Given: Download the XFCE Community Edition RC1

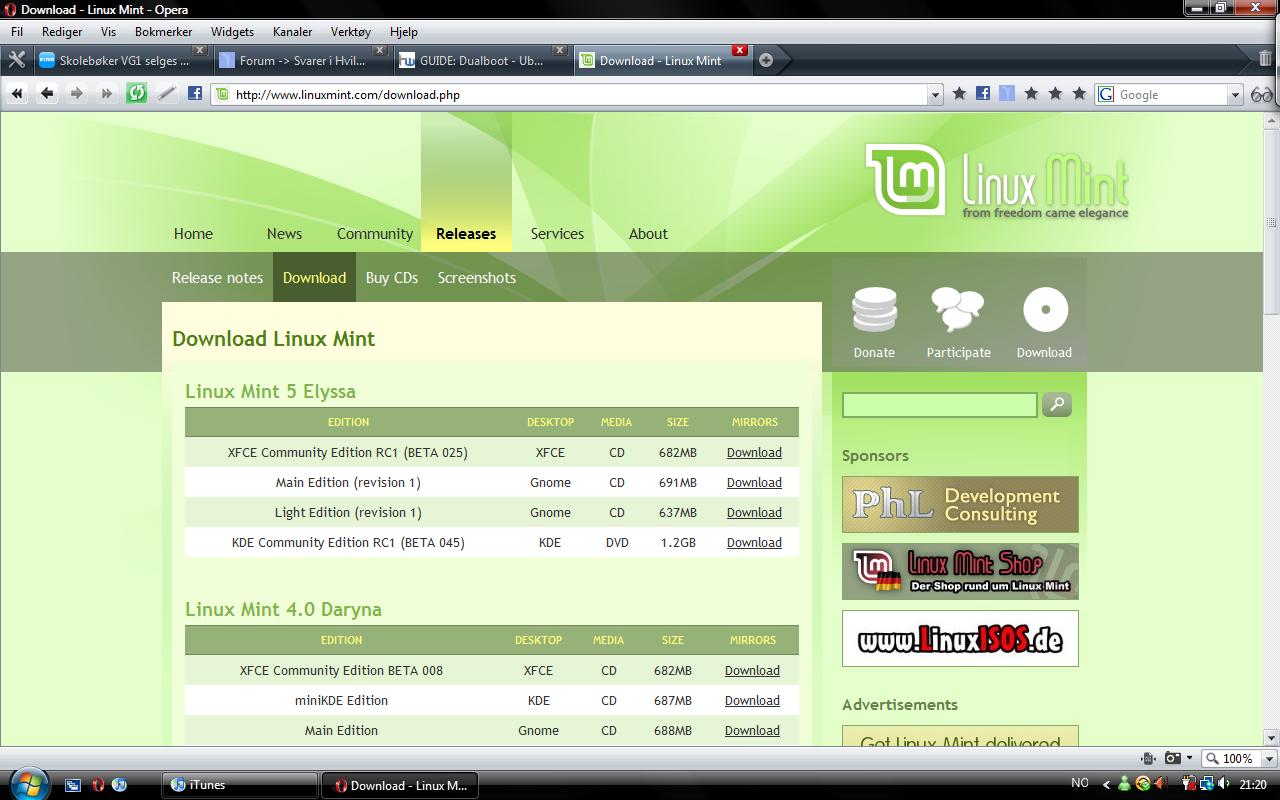Looking at the screenshot, I should (x=754, y=452).
